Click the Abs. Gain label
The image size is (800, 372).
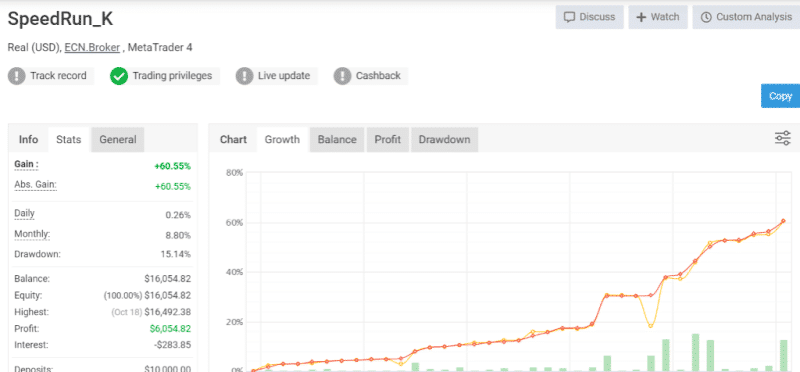point(35,185)
